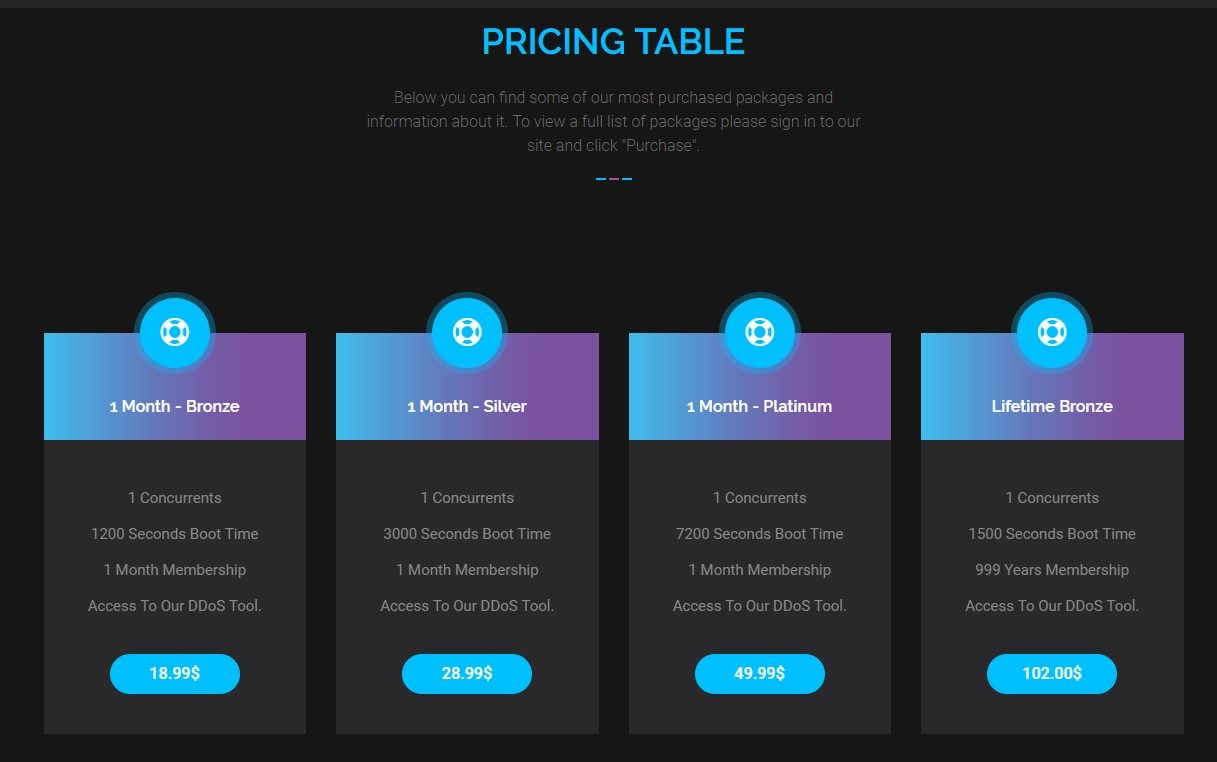Choose the 28.99$ price button
1217x762 pixels.
tap(467, 674)
